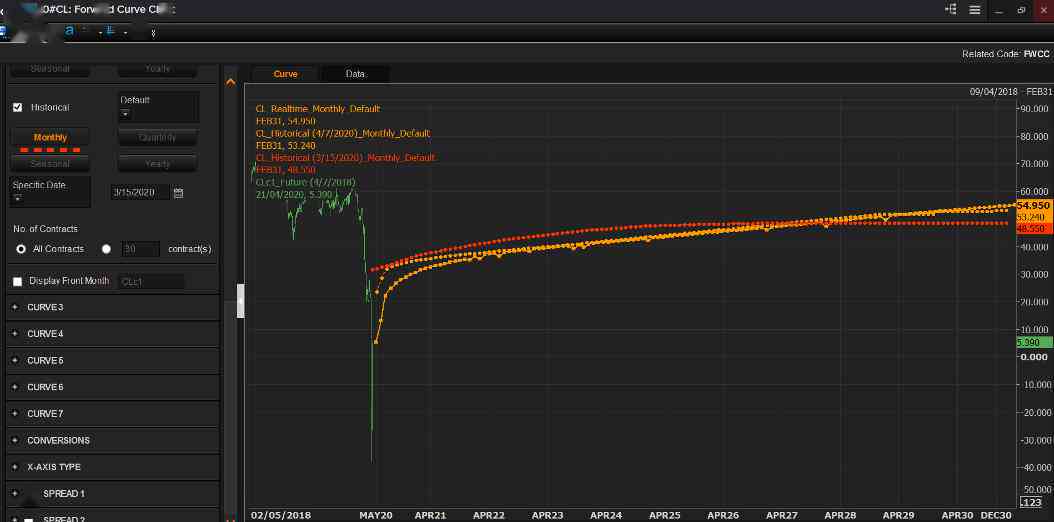Click the CL_Realtime_Monthly_Default legend entry
Viewport: 1054px width, 522px height.
317,109
